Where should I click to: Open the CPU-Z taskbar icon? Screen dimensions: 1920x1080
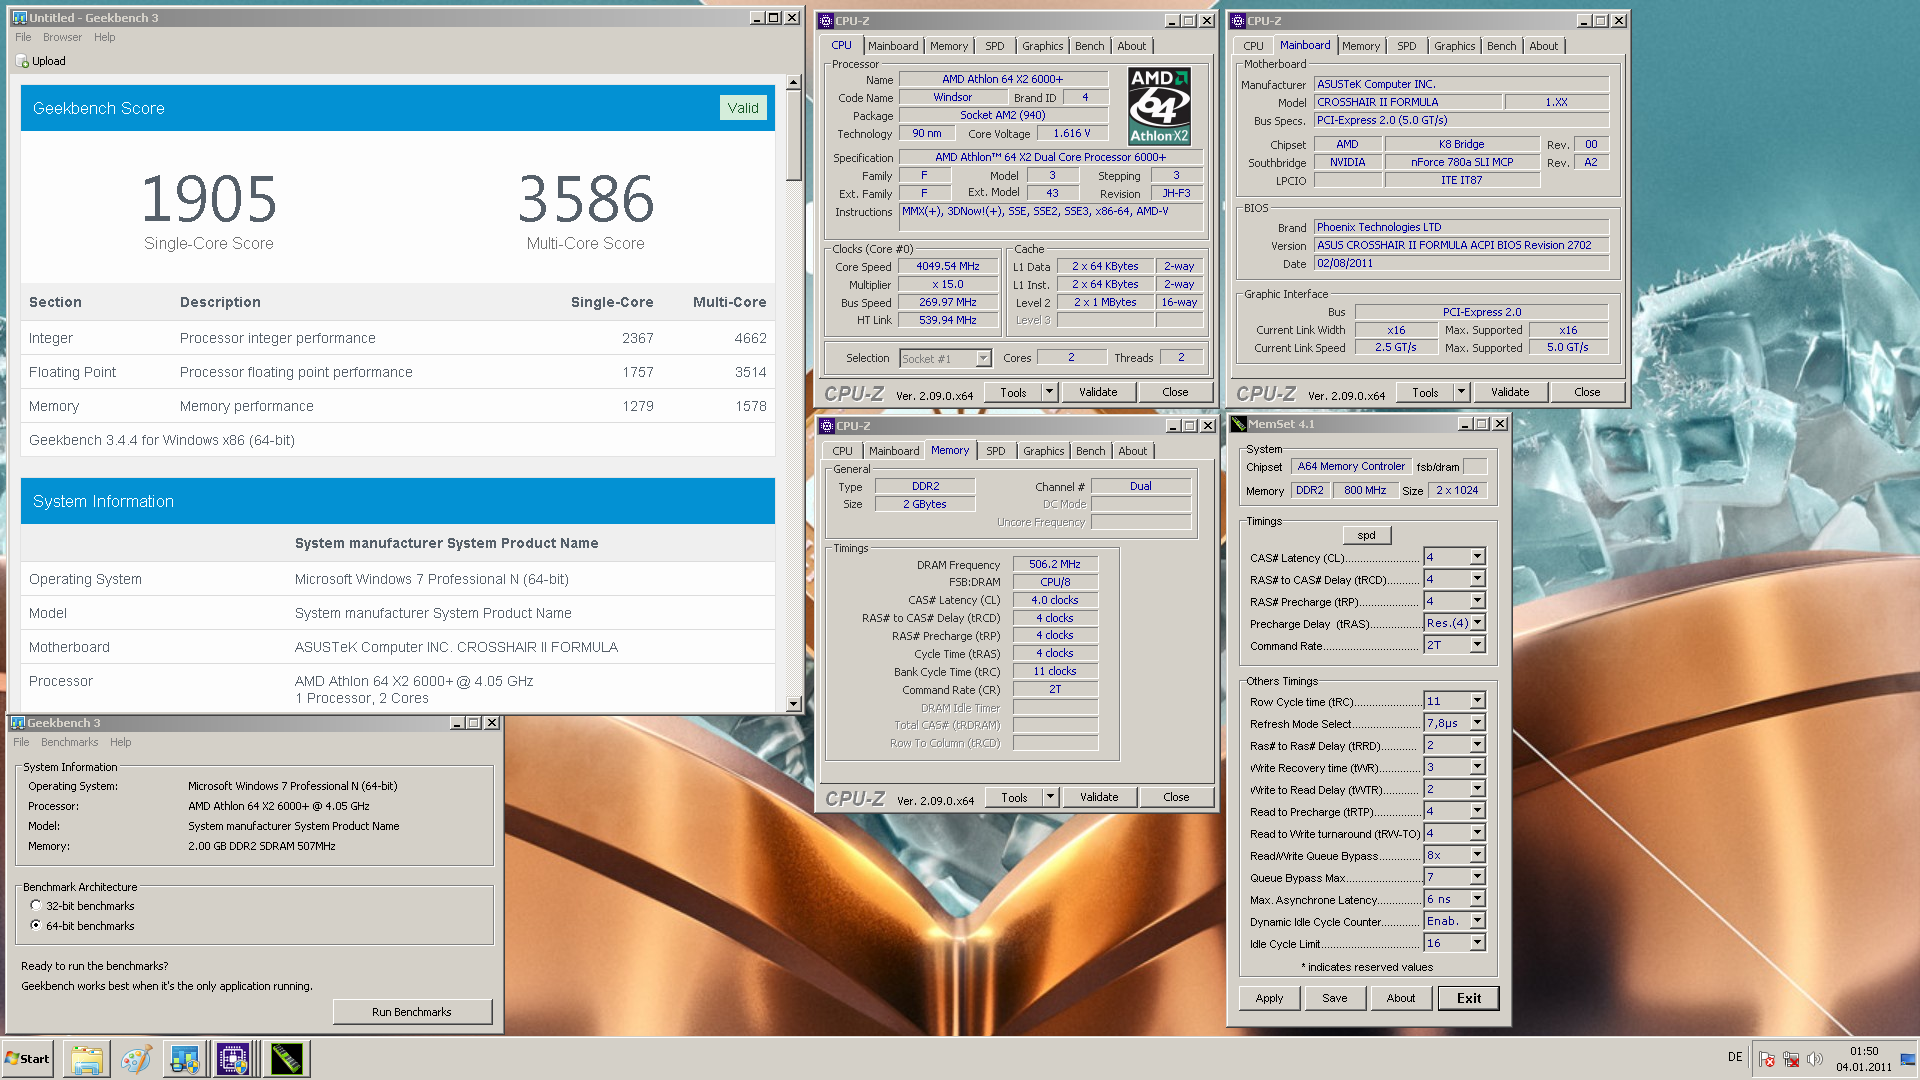coord(234,1059)
